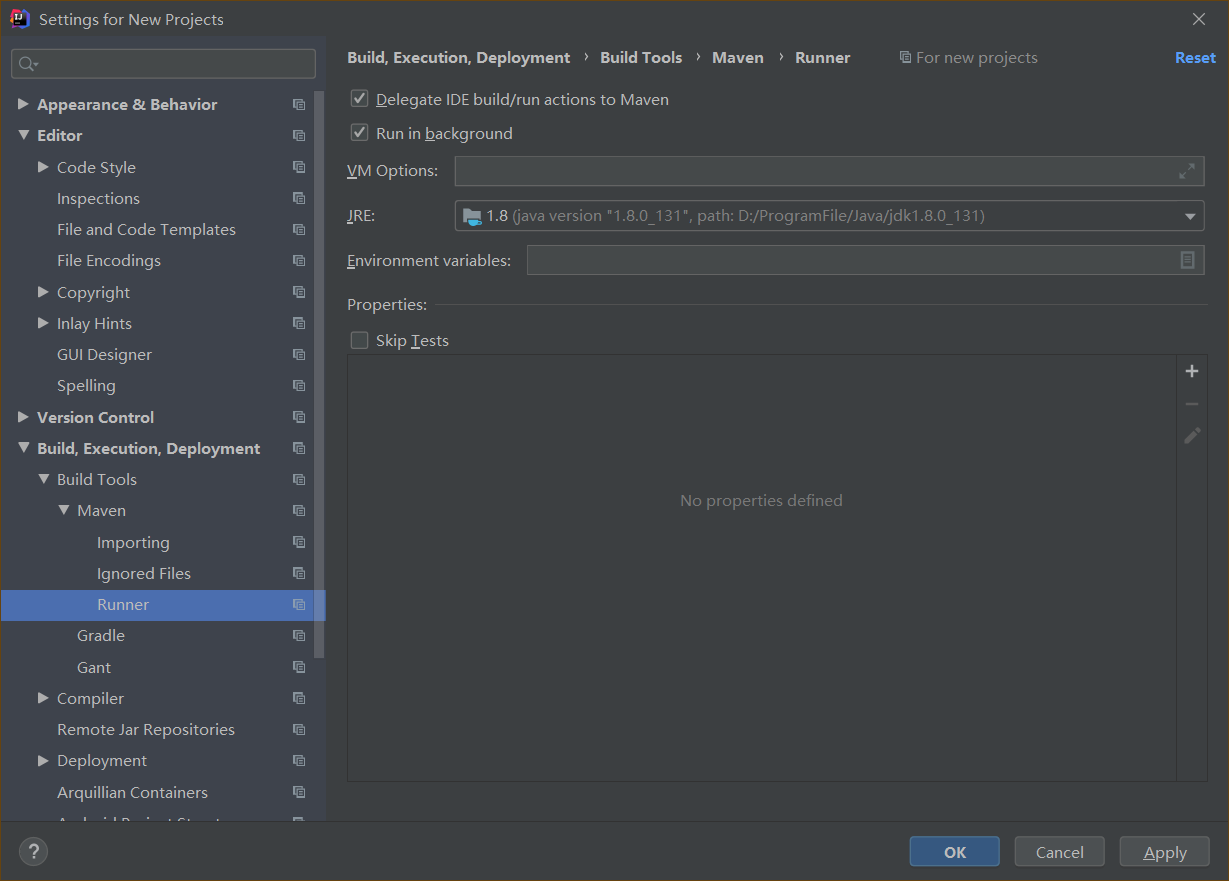
Task: Click project-level icon beside Build Tools
Action: (298, 479)
